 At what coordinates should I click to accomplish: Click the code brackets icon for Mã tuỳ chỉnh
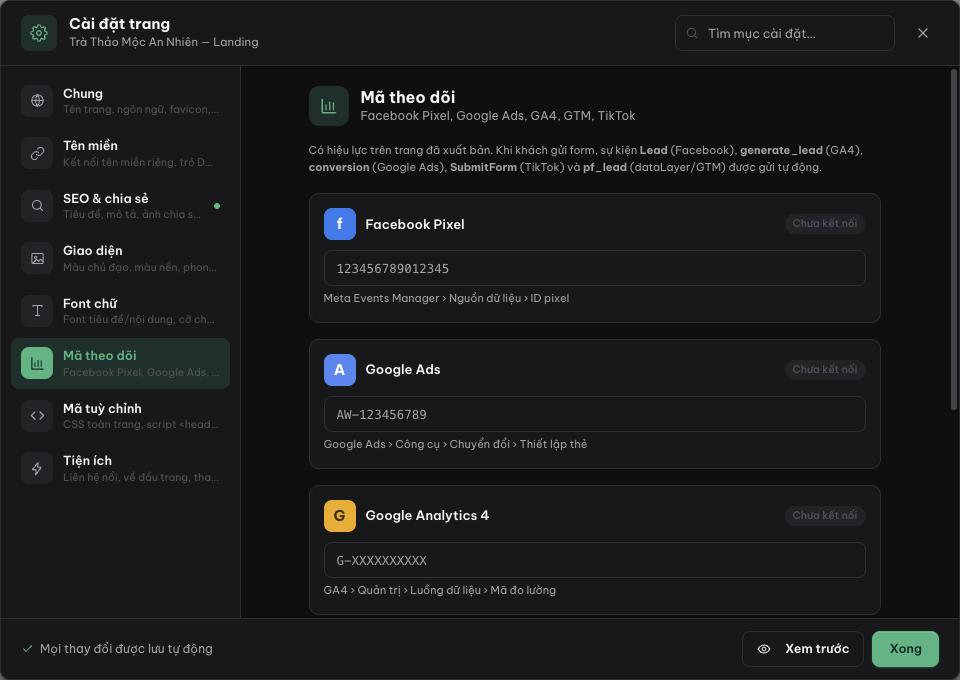(37, 416)
